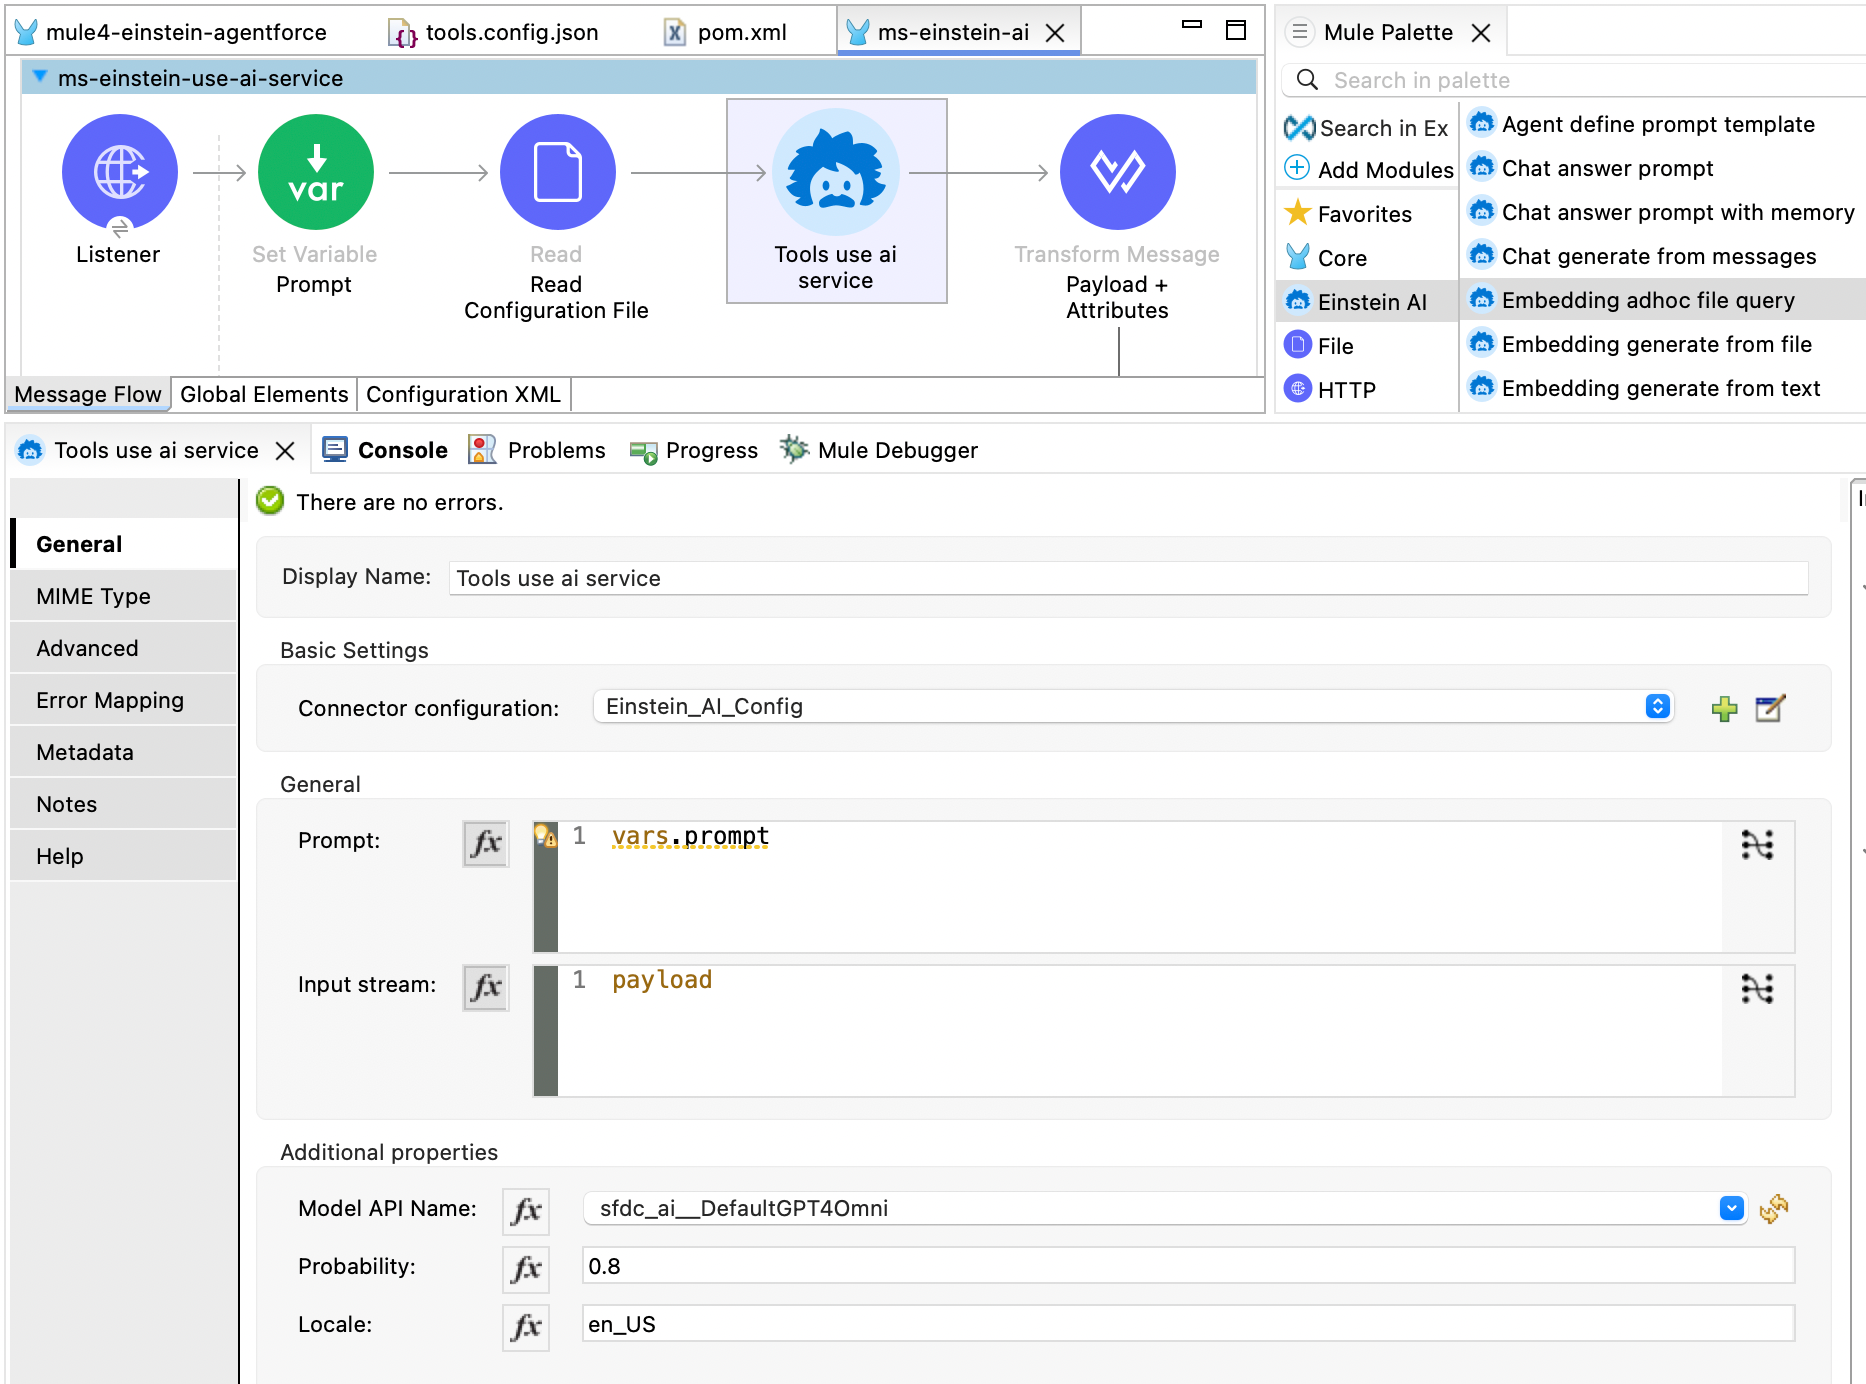Open the Progress view tab

pyautogui.click(x=694, y=450)
